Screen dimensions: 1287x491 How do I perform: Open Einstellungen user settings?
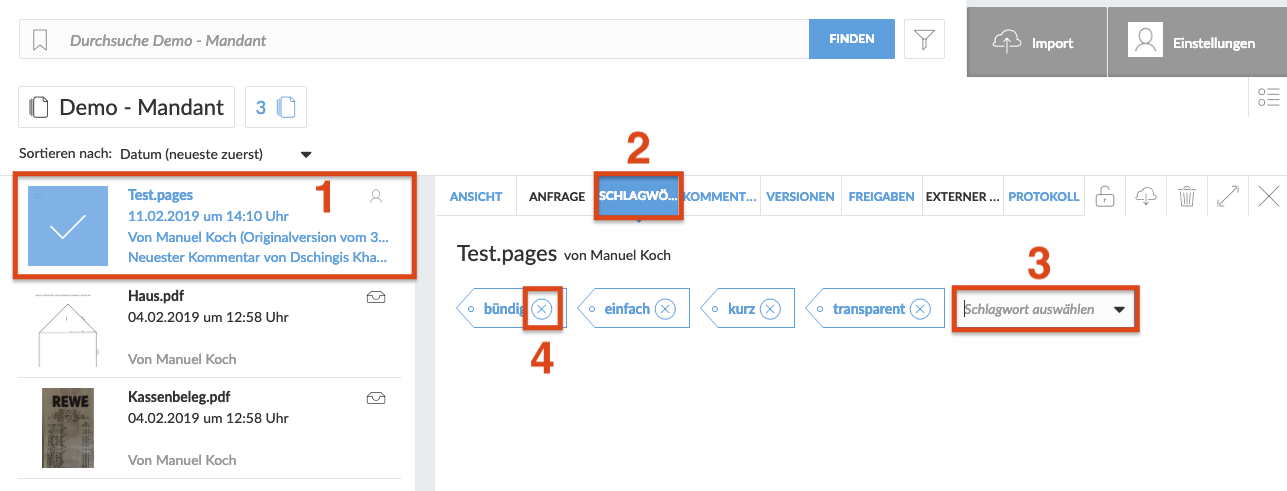click(1194, 42)
